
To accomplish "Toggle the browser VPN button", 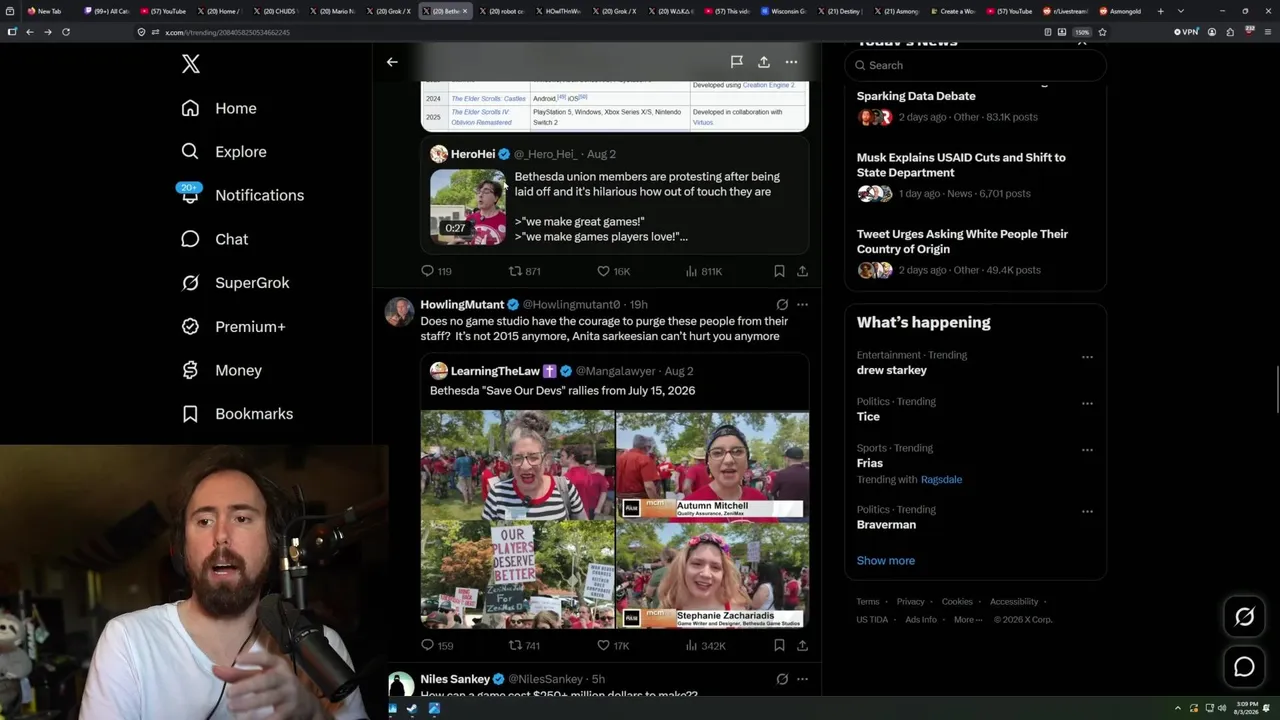I will coord(1186,32).
